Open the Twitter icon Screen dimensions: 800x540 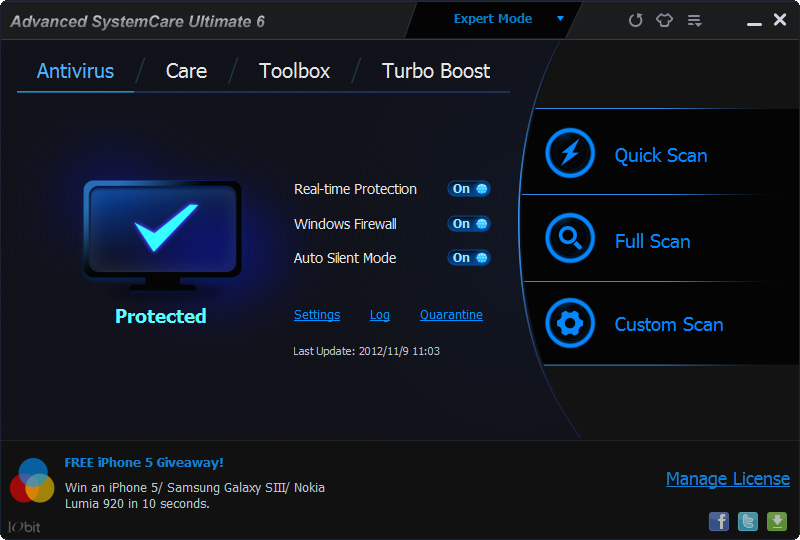(748, 522)
